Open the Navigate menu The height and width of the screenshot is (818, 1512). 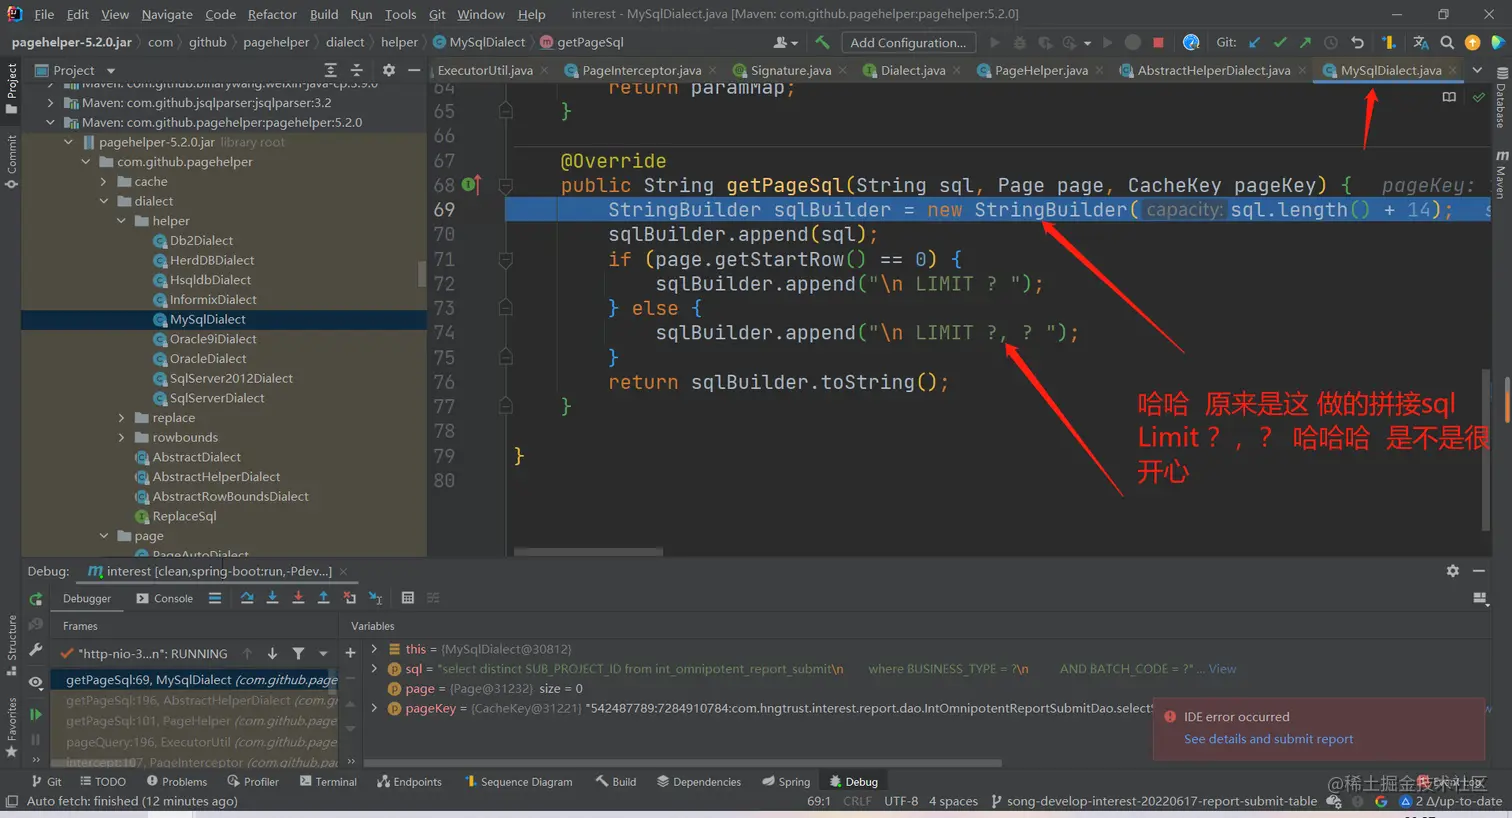(167, 14)
